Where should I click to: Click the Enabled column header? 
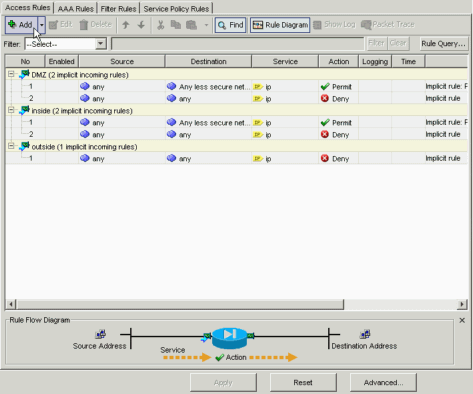click(x=62, y=62)
